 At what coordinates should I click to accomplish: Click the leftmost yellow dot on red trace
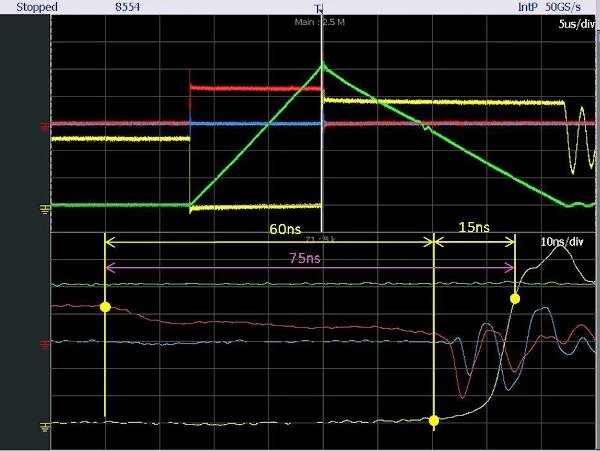(105, 306)
